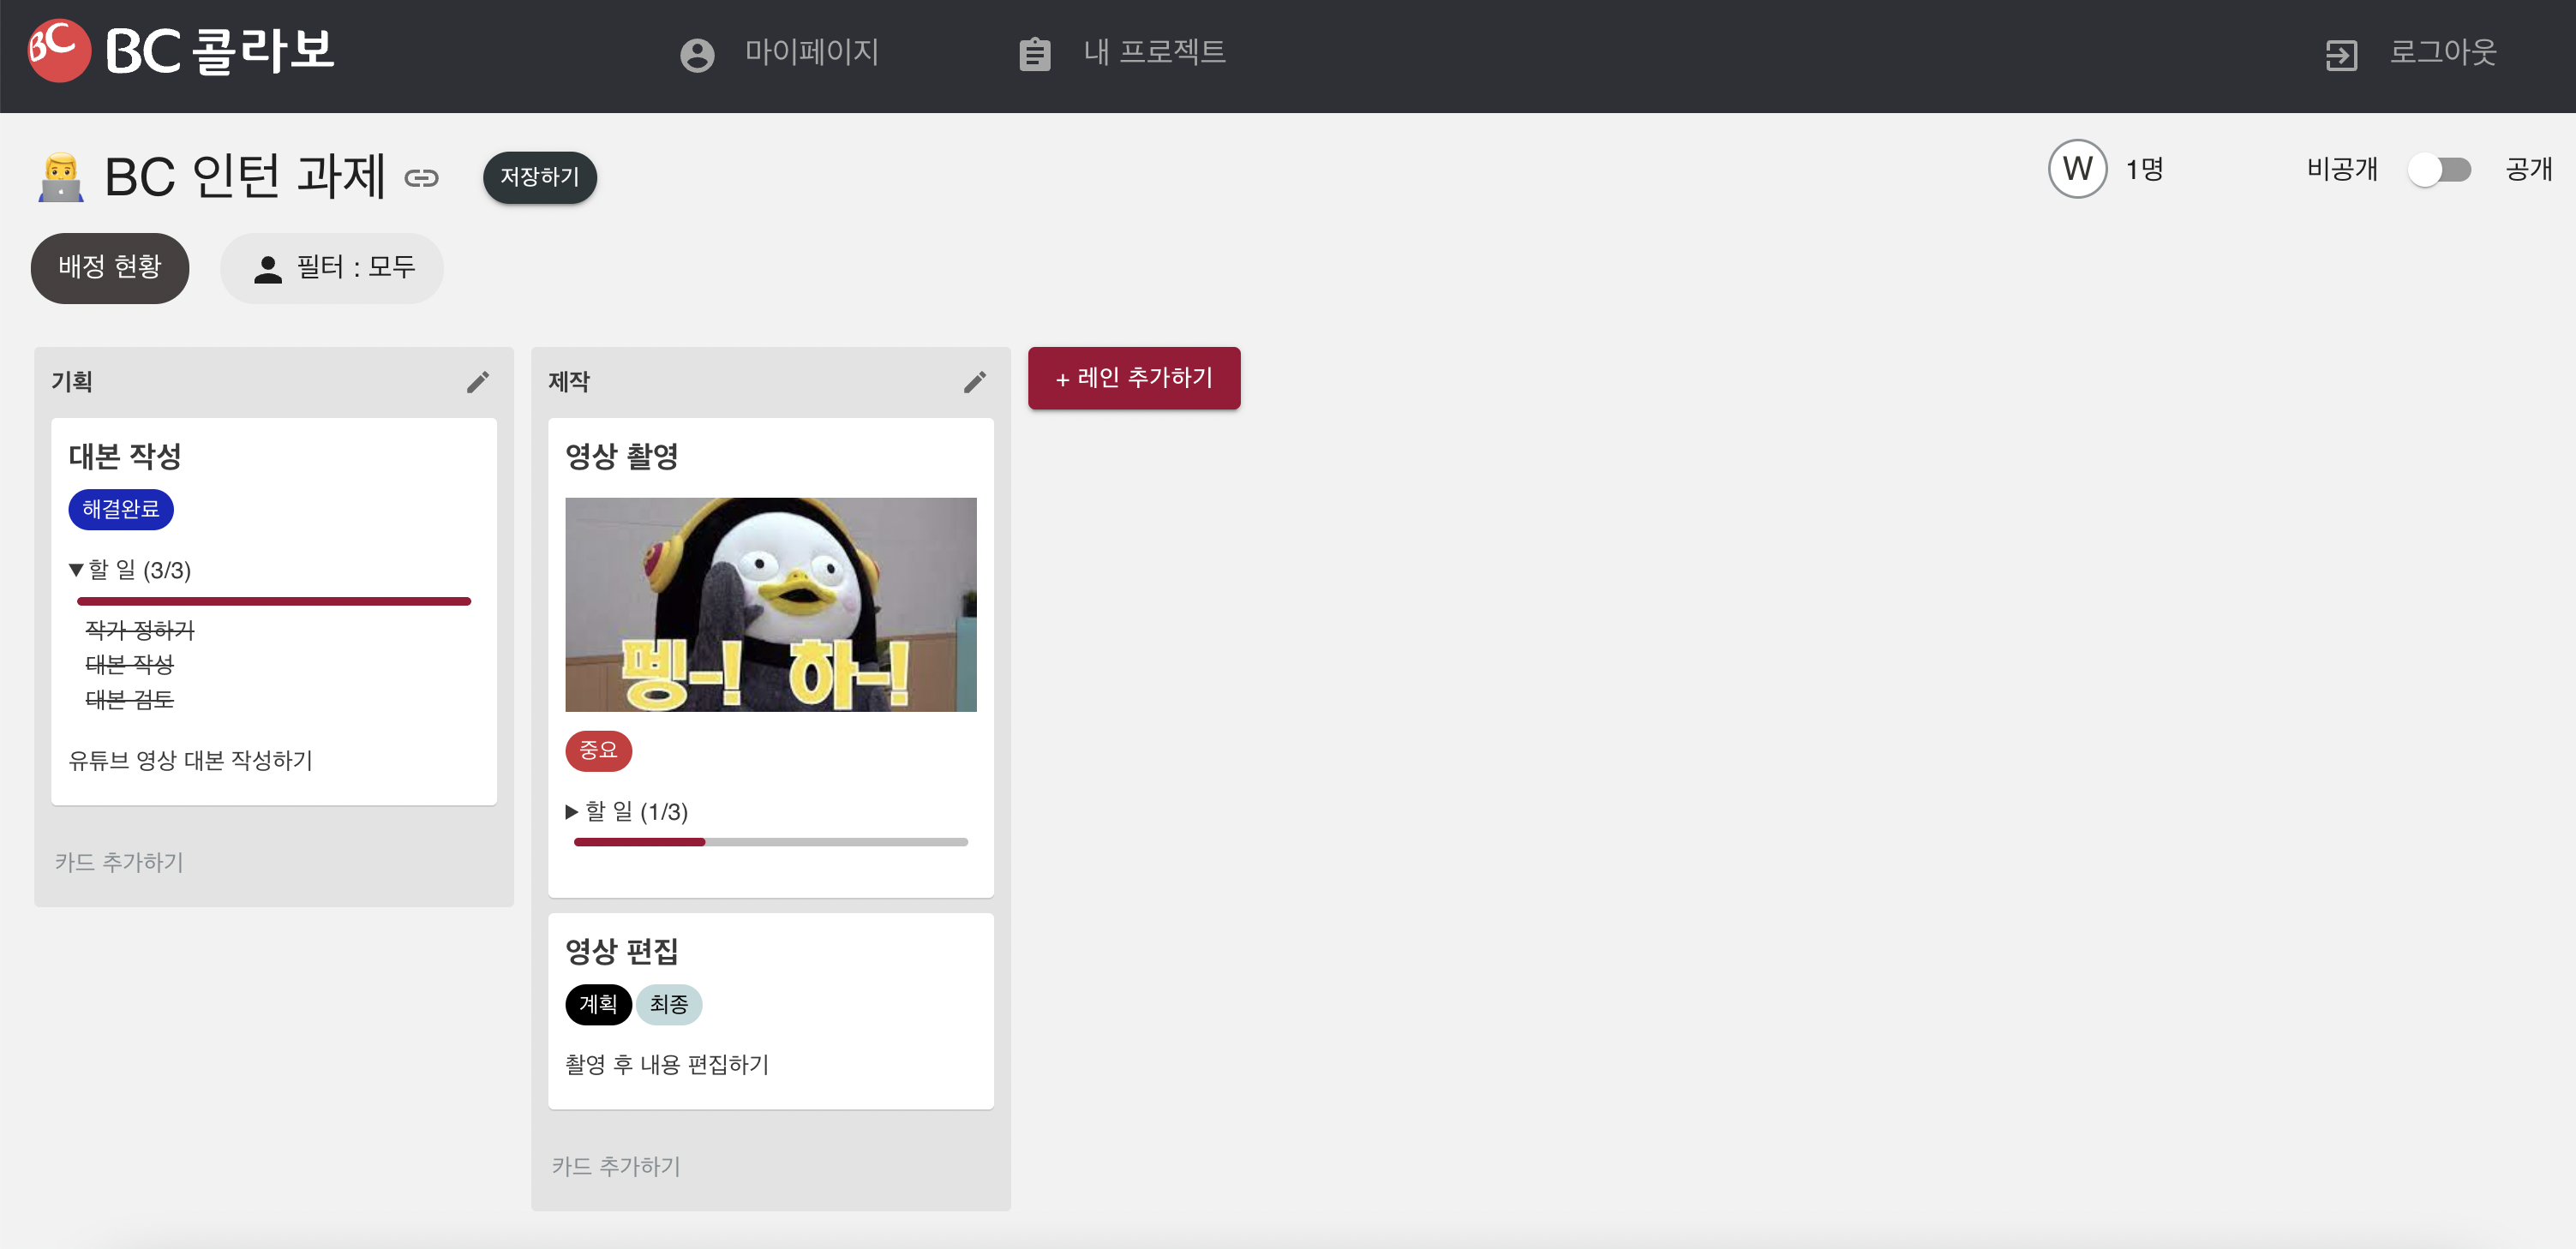Click the 마이페이지 account circle icon
This screenshot has width=2576, height=1249.
(697, 54)
